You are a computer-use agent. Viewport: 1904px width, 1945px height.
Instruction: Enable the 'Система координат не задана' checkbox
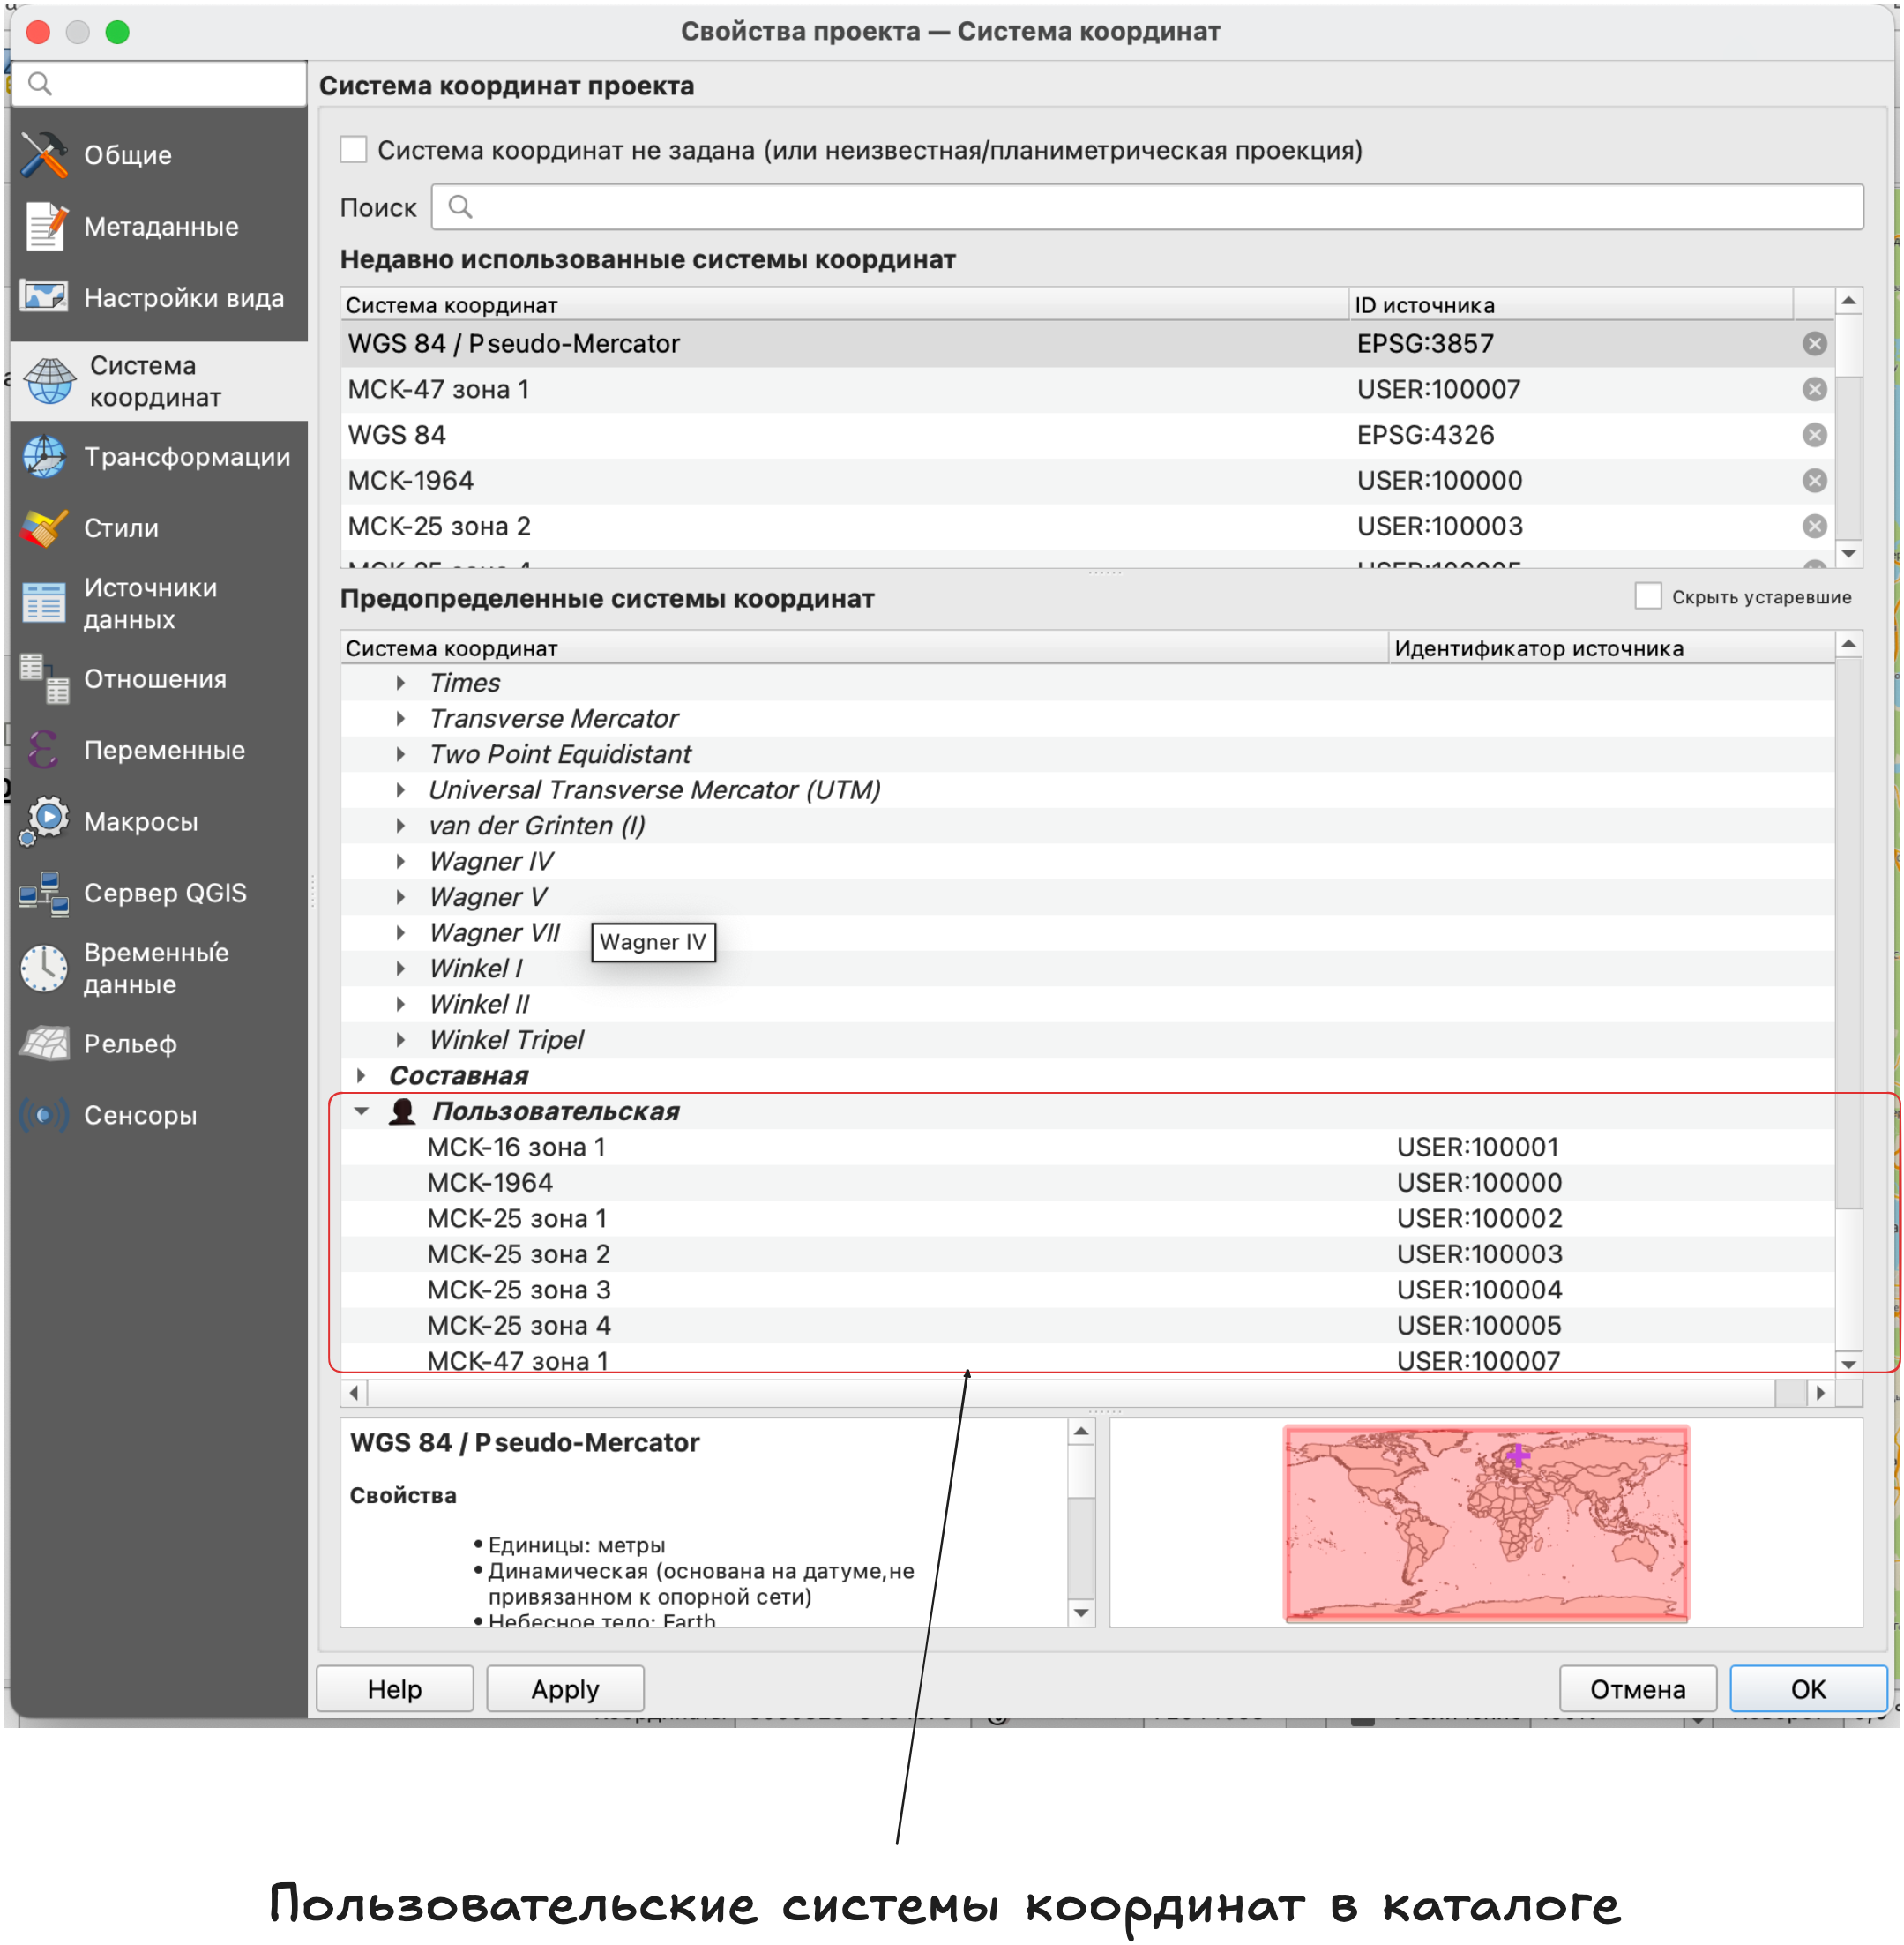[353, 150]
